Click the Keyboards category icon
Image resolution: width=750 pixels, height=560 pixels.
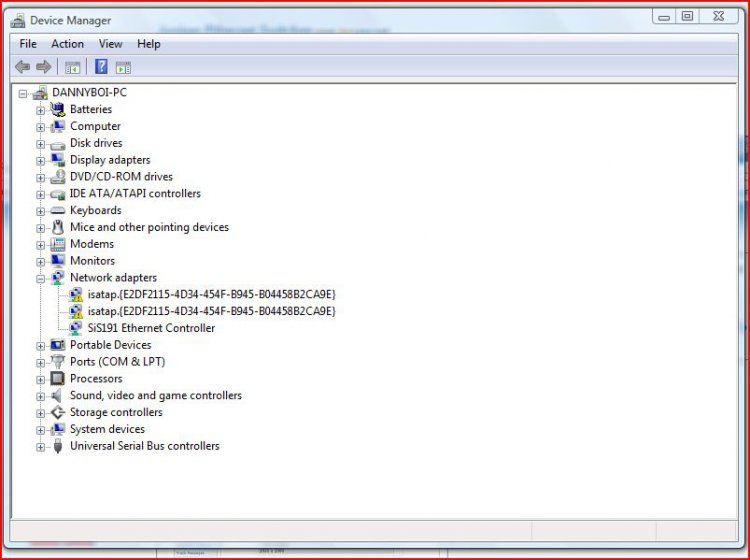(x=58, y=210)
